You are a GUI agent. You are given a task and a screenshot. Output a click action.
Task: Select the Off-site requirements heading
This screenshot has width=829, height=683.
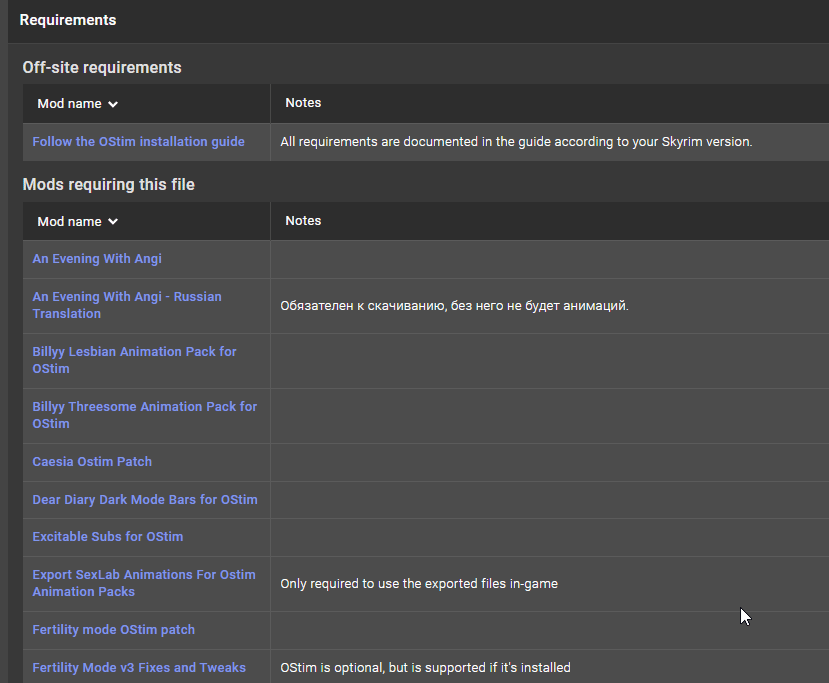tap(102, 68)
